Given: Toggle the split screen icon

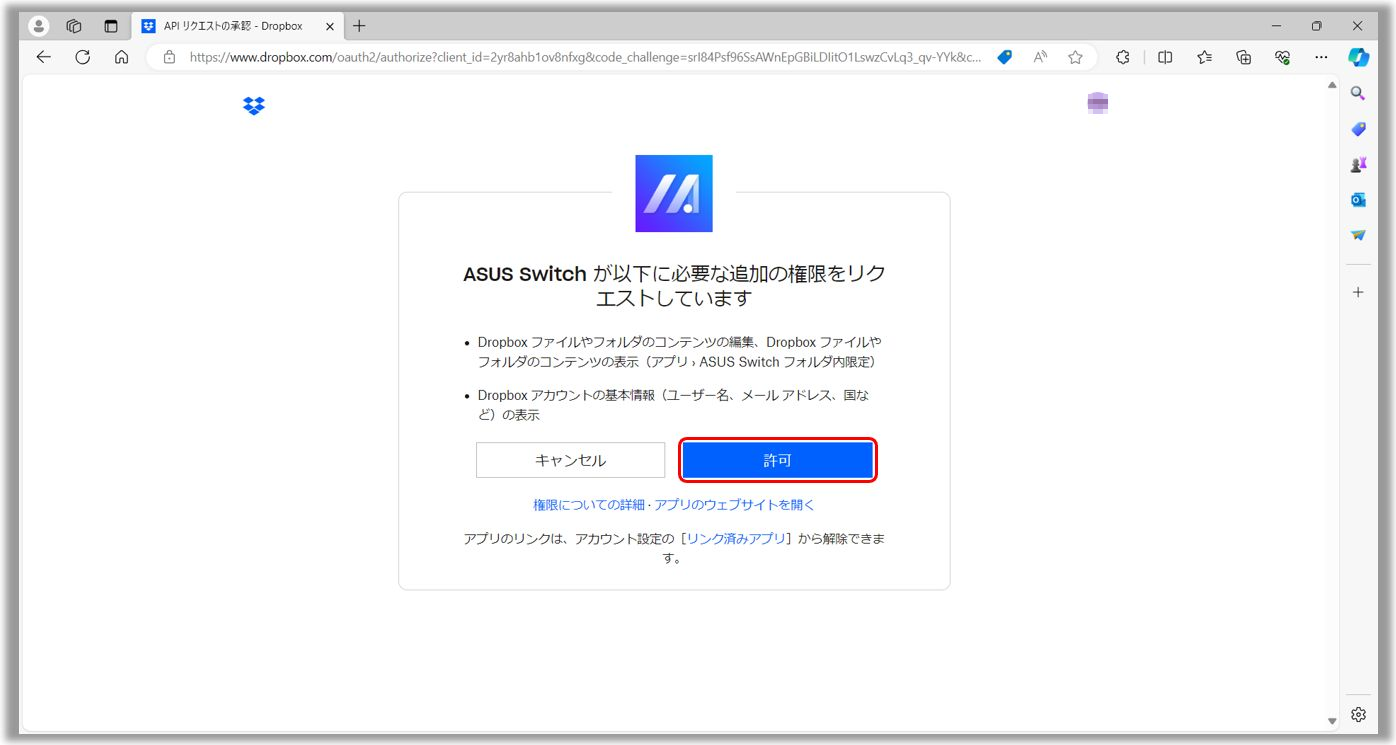Looking at the screenshot, I should tap(1165, 57).
